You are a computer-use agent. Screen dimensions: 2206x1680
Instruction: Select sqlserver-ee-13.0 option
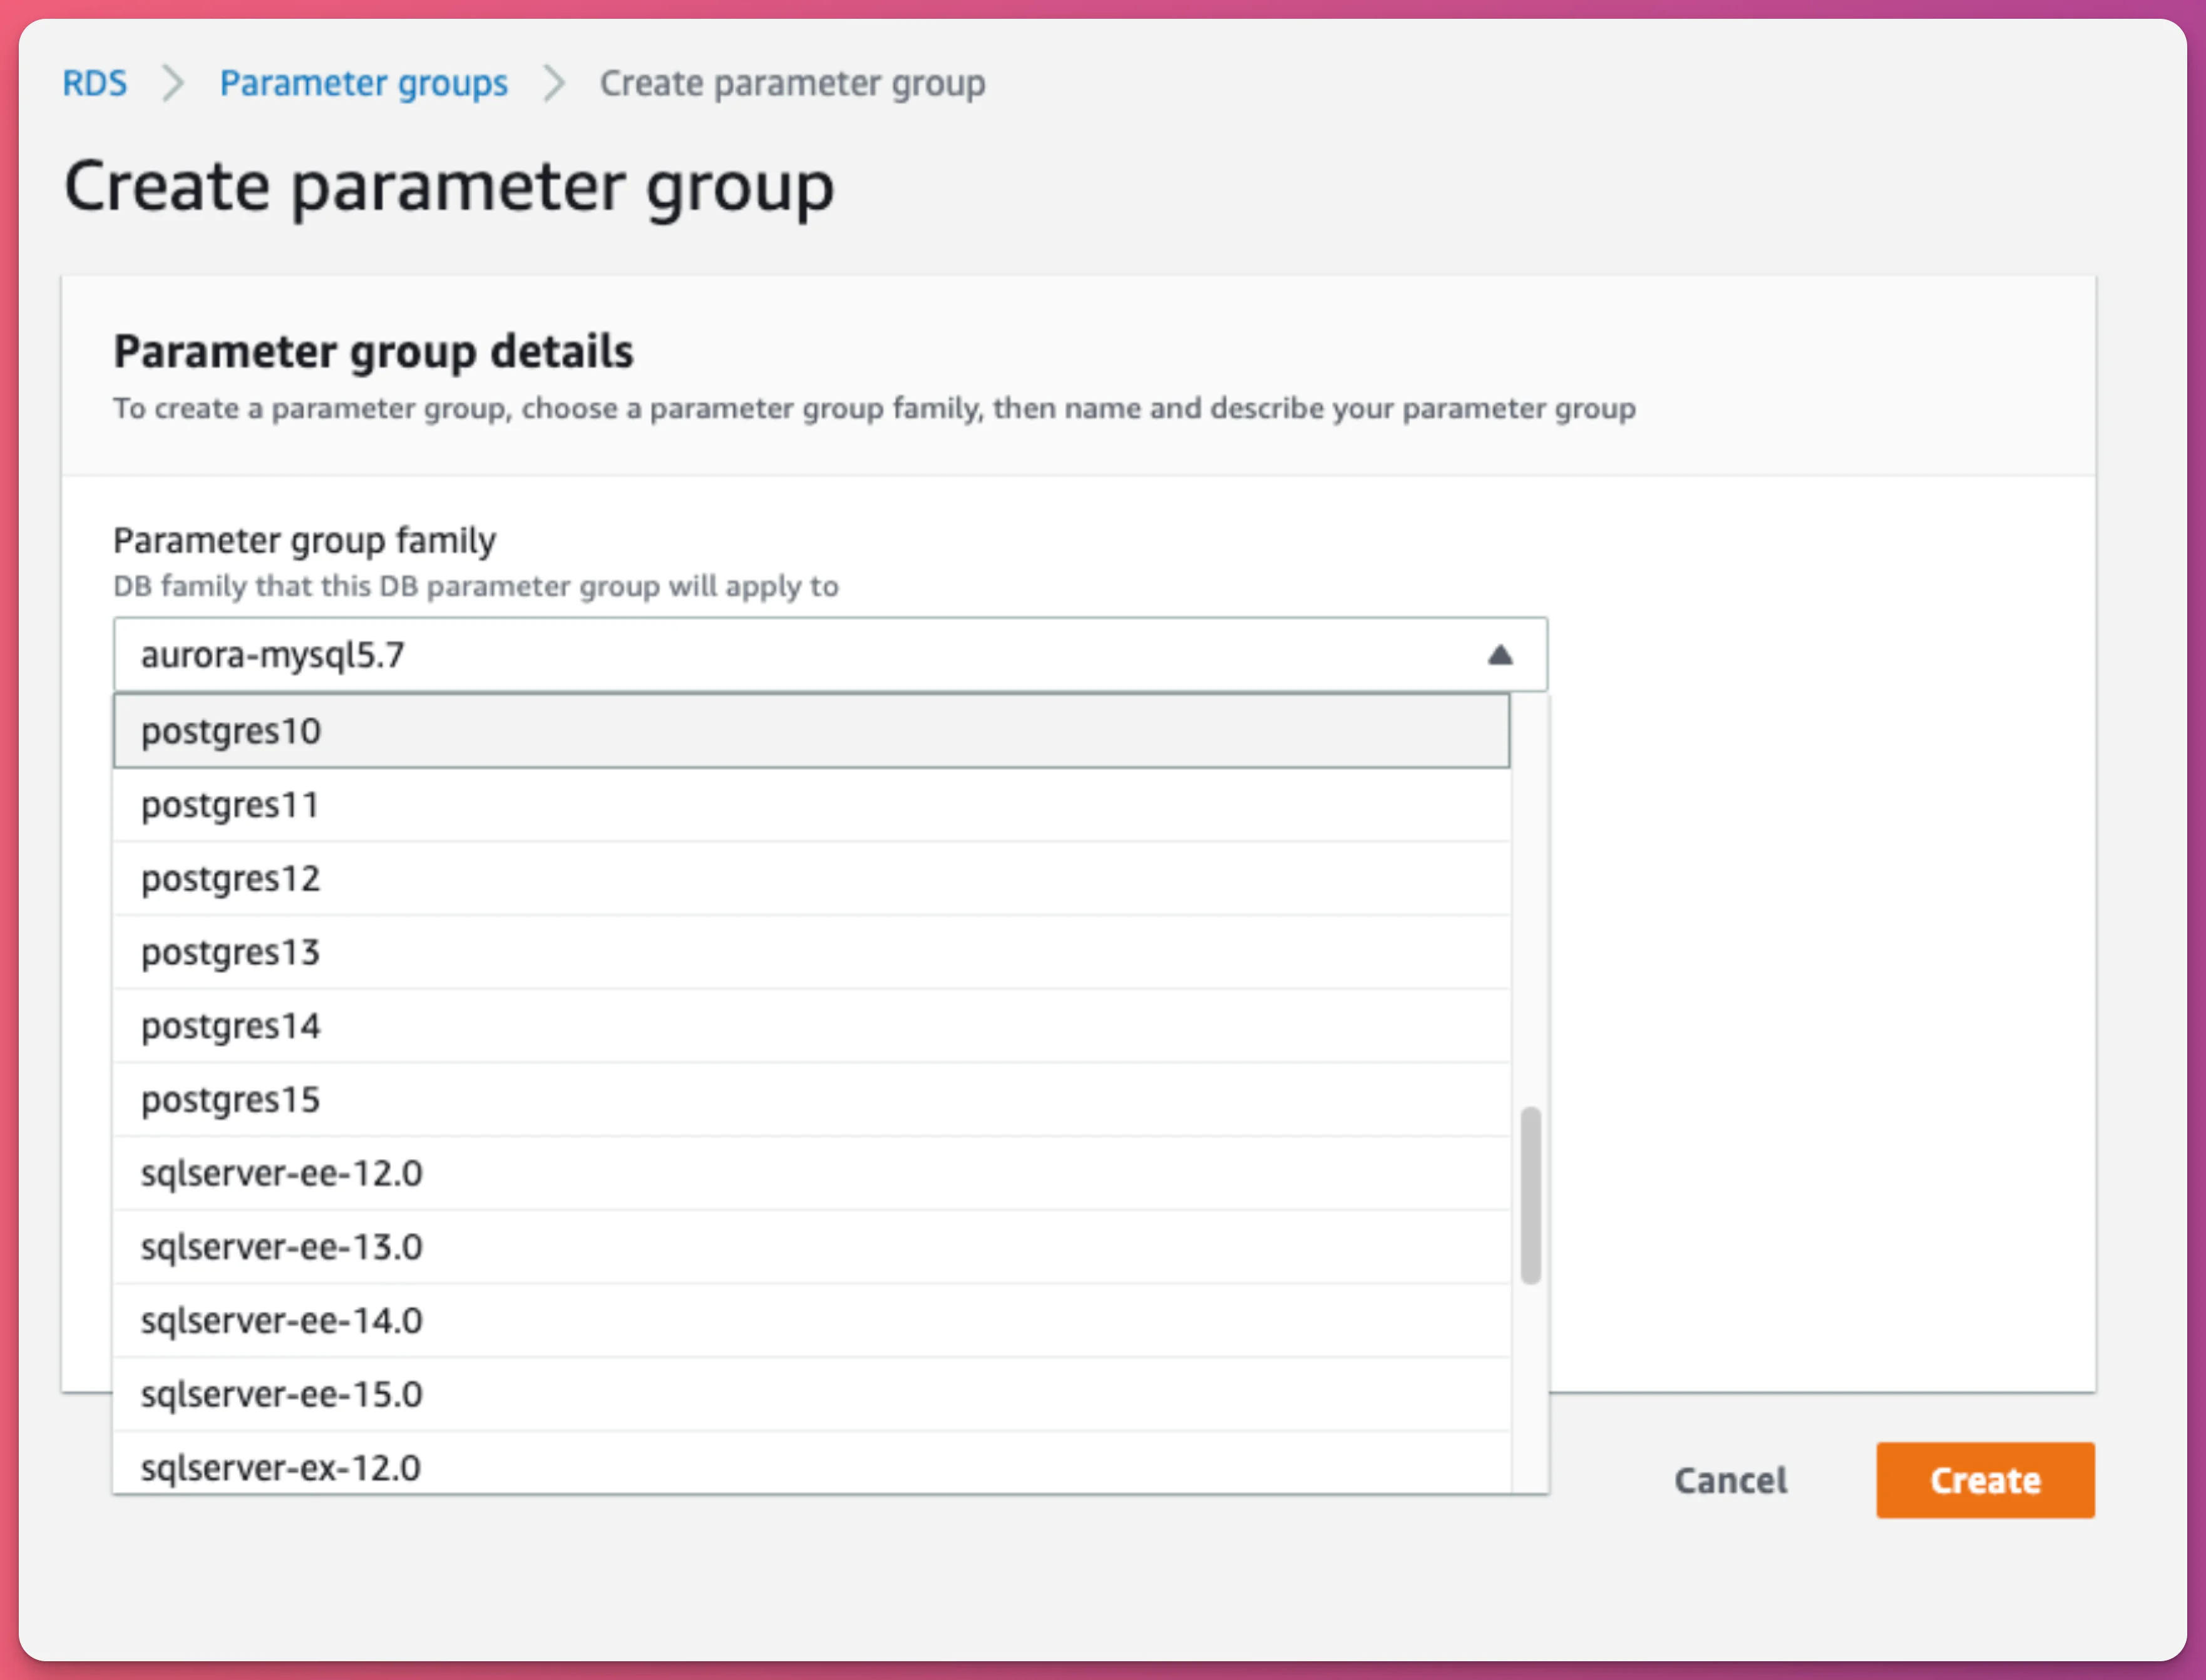pyautogui.click(x=812, y=1247)
